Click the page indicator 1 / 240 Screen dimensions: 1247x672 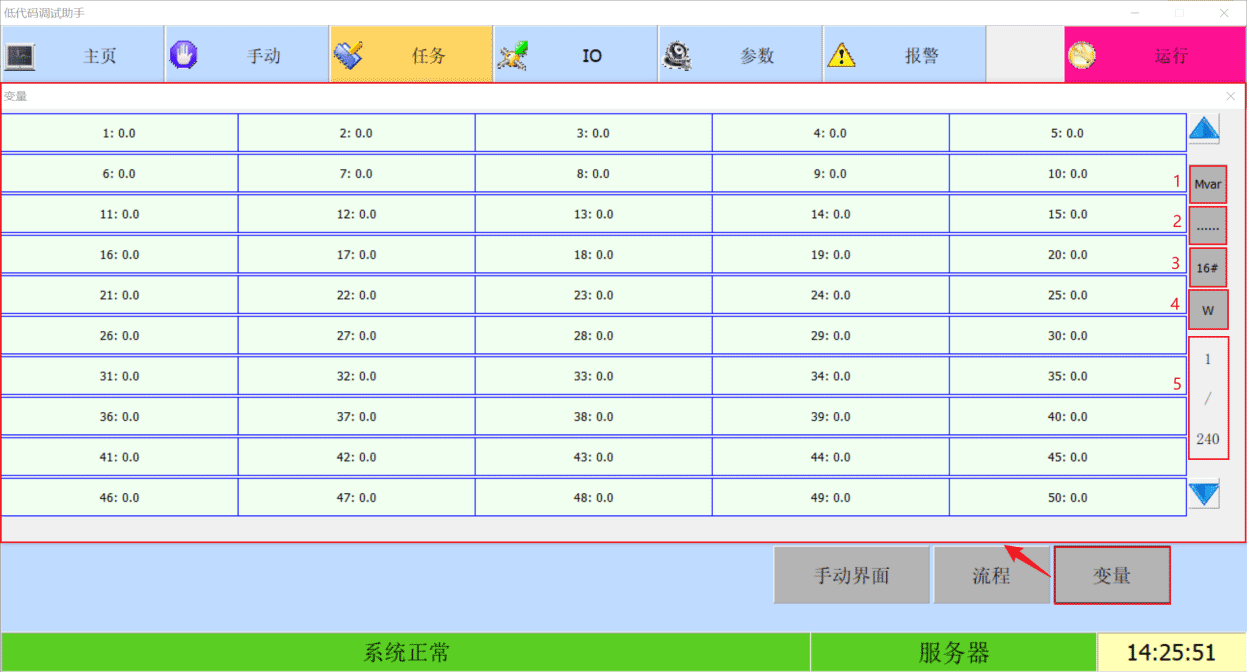pyautogui.click(x=1208, y=398)
